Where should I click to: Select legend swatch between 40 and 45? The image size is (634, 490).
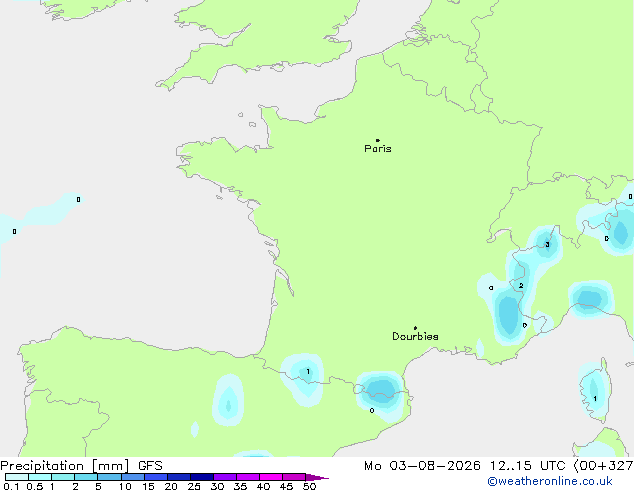coord(271,477)
